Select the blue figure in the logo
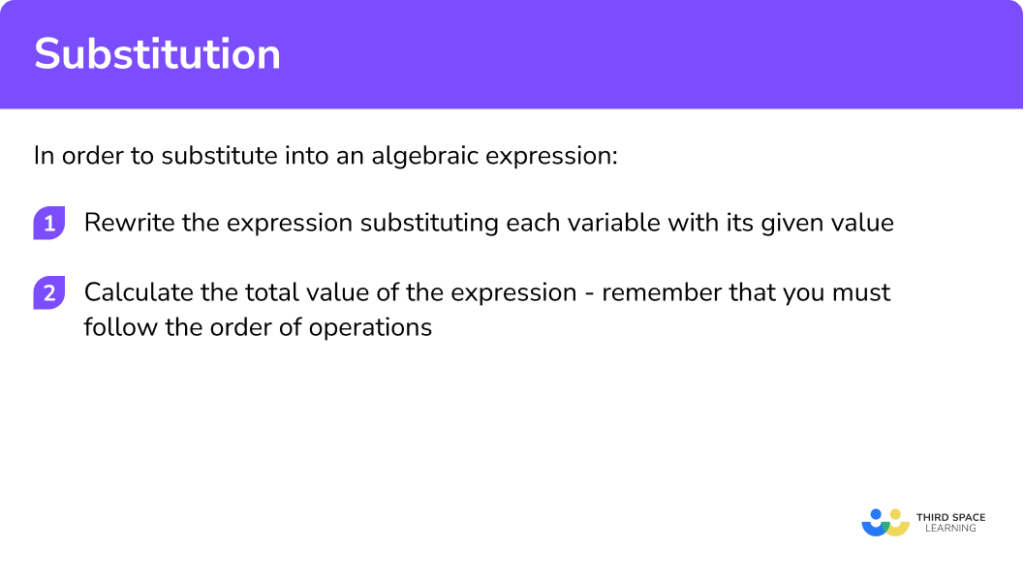This screenshot has height=580, width=1024. pos(874,522)
